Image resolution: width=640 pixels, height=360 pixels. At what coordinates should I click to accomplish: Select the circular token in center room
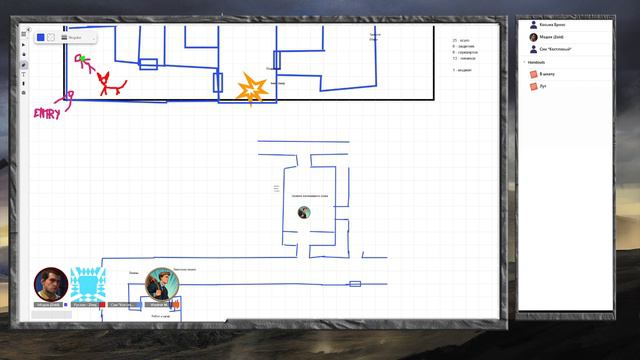[x=304, y=212]
